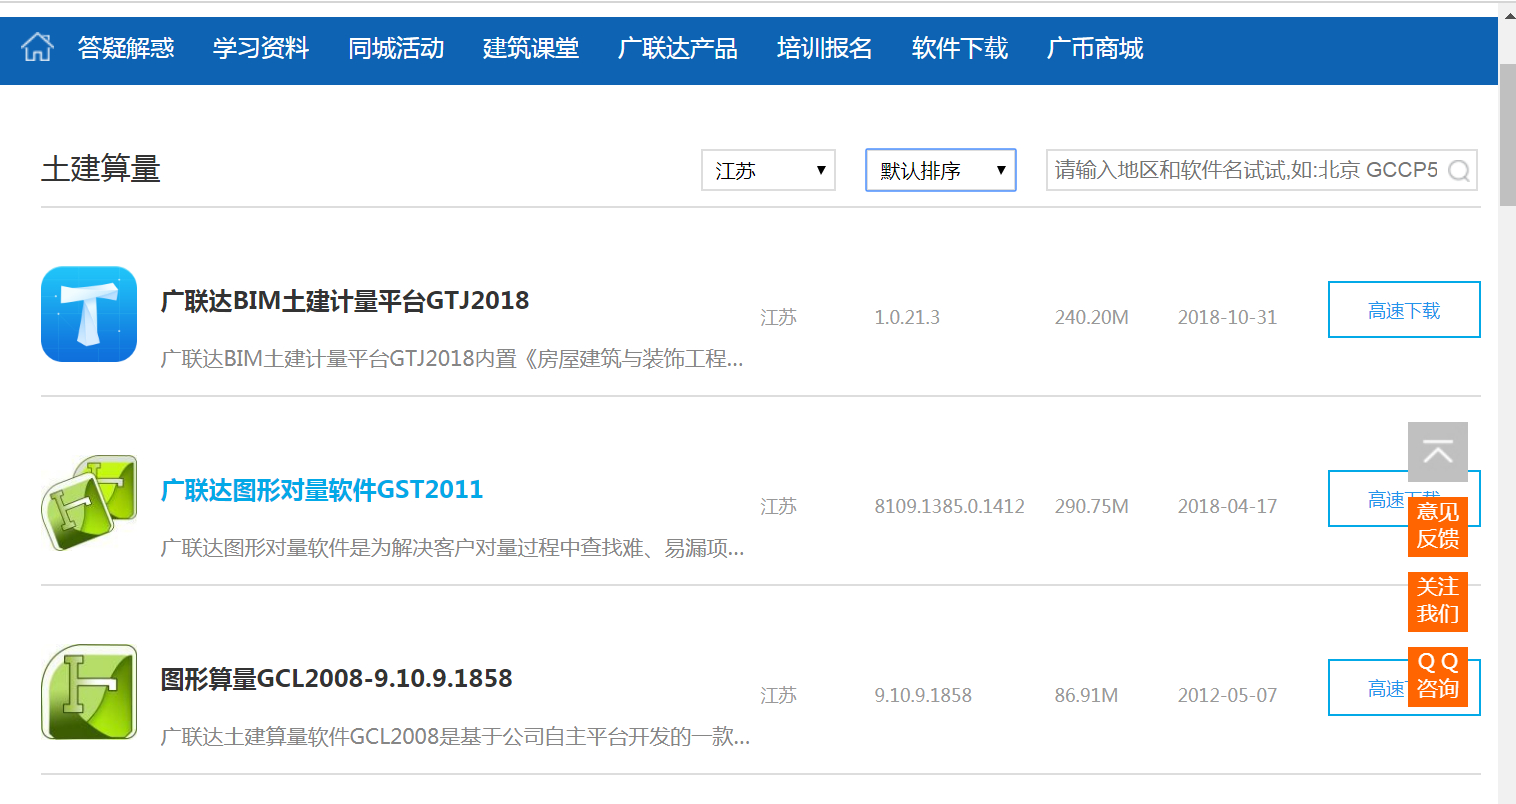The width and height of the screenshot is (1516, 804).
Task: Click the 江苏 region label in GTJ2018 row
Action: tap(778, 317)
